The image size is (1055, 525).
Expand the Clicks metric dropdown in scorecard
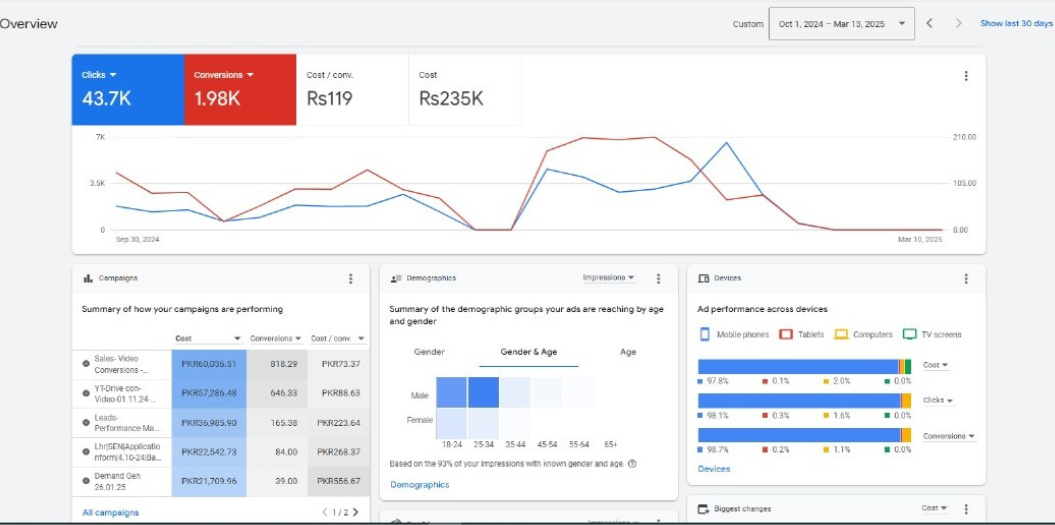[100, 75]
